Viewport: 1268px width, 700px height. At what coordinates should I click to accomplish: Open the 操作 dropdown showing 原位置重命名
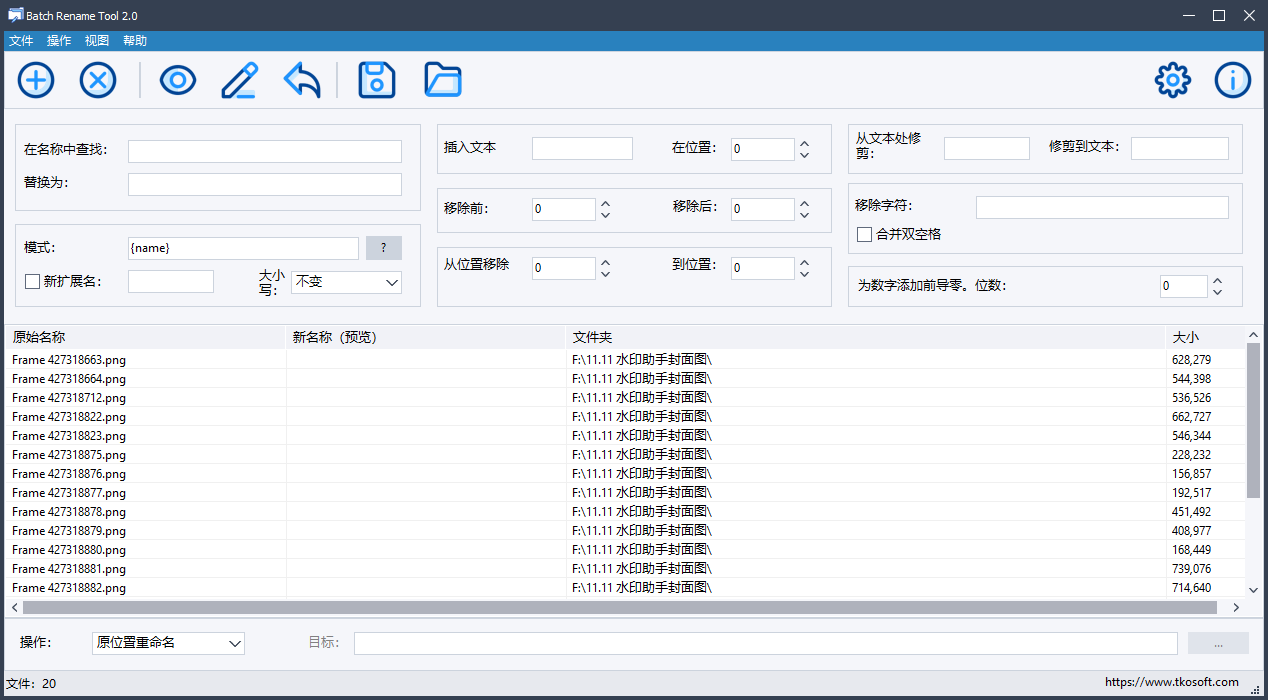click(x=168, y=643)
